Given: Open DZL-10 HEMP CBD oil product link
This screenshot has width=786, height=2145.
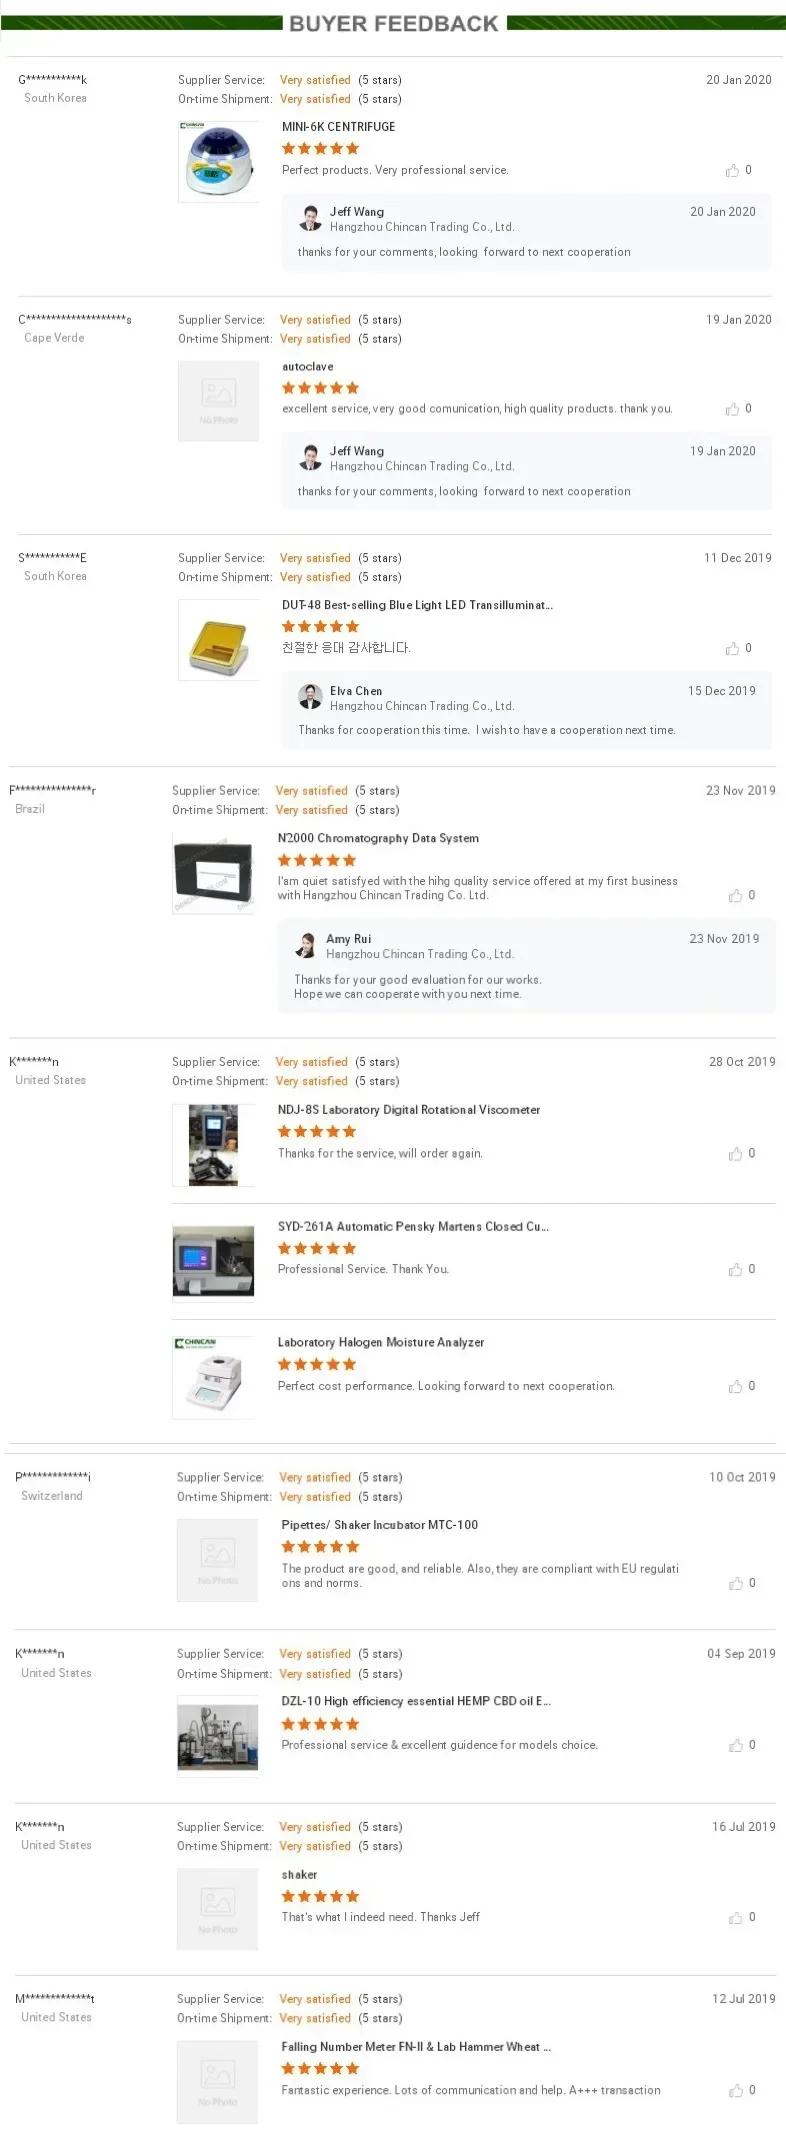Looking at the screenshot, I should click(x=415, y=1701).
